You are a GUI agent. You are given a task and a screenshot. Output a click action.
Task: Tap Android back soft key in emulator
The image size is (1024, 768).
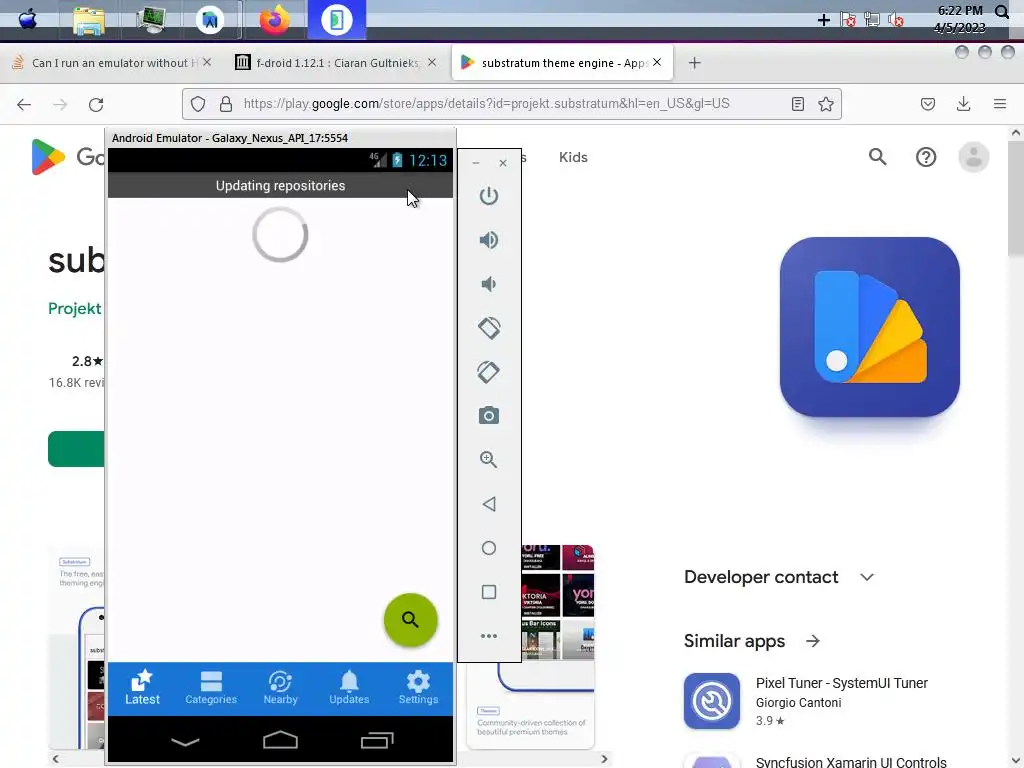pyautogui.click(x=185, y=741)
